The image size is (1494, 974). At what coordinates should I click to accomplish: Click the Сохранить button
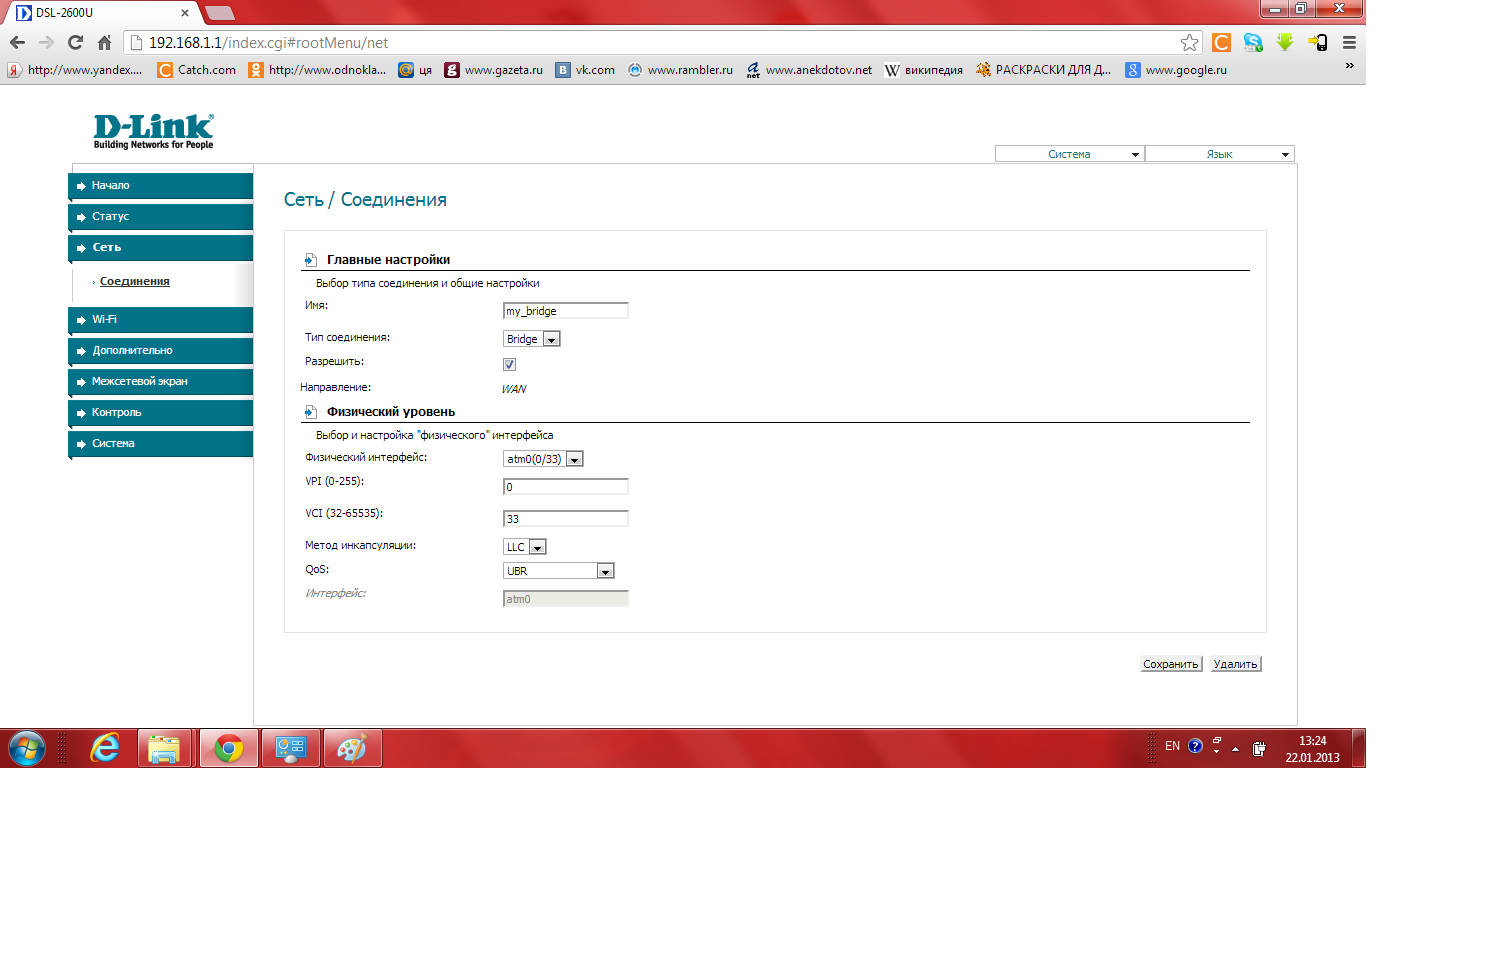point(1171,664)
